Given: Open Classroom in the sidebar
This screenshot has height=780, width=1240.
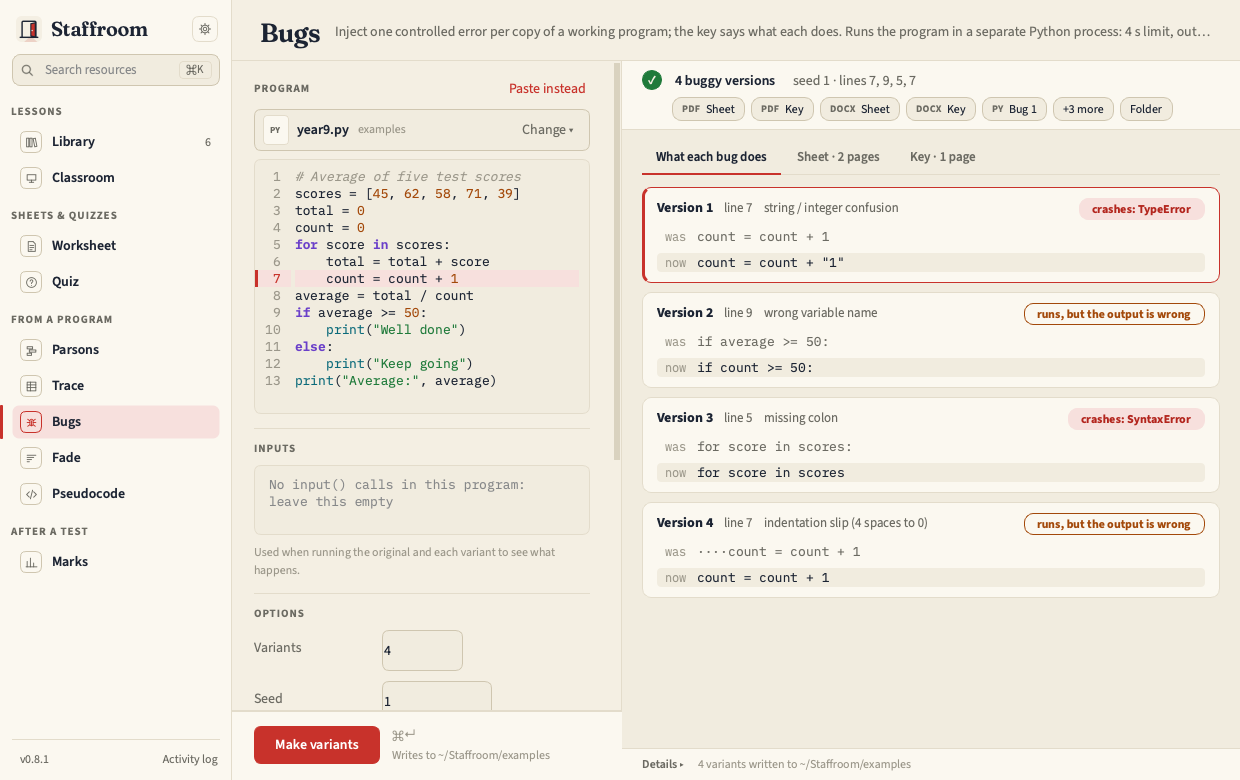Looking at the screenshot, I should pos(116,178).
